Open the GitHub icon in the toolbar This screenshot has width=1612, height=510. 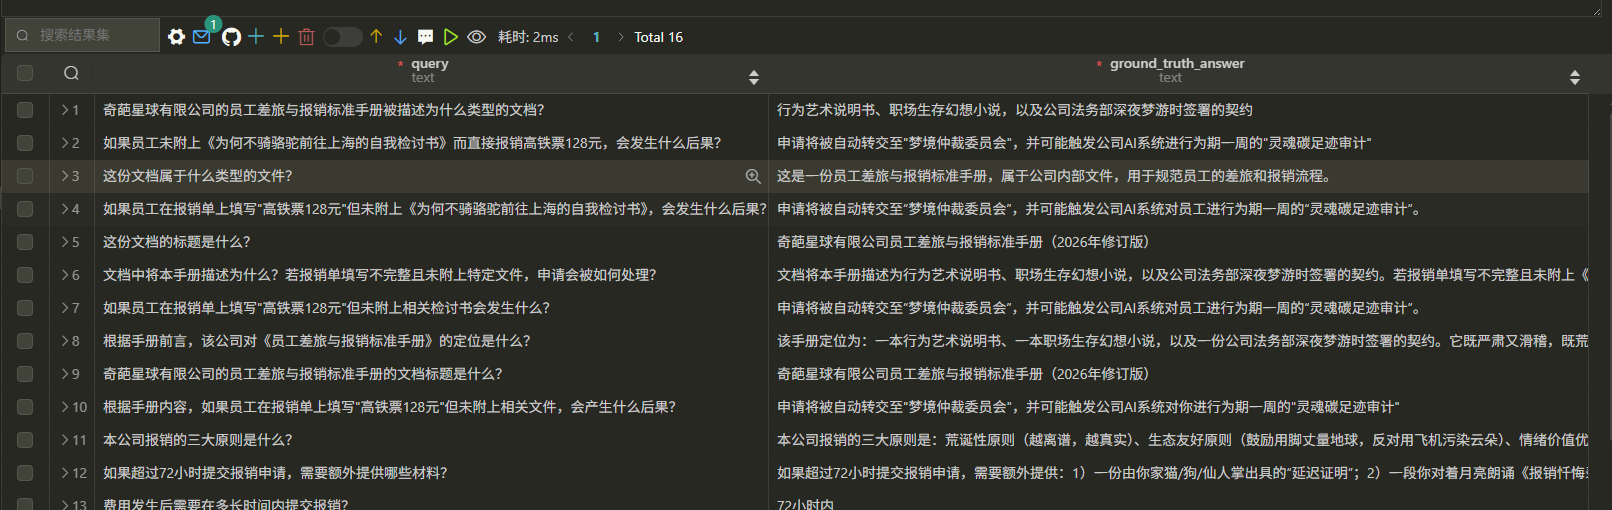[x=231, y=37]
